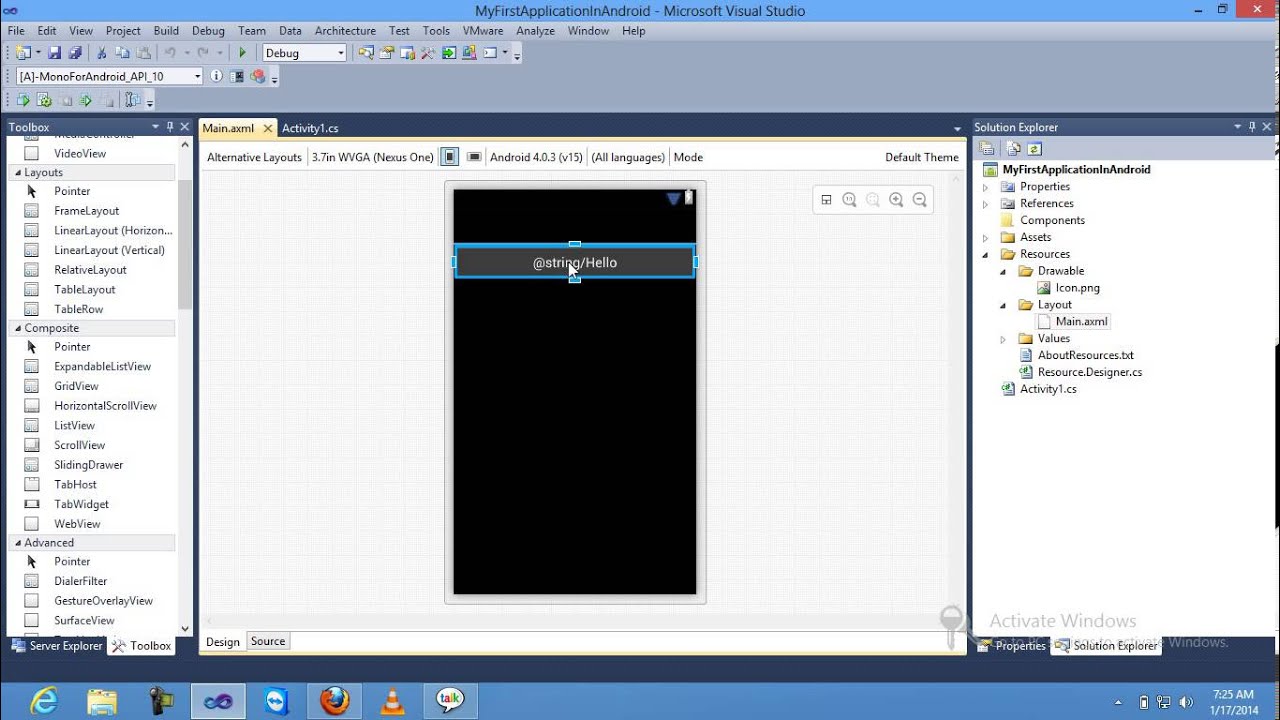Screen dimensions: 1280x720
Task: Expand the References node
Action: [985, 204]
